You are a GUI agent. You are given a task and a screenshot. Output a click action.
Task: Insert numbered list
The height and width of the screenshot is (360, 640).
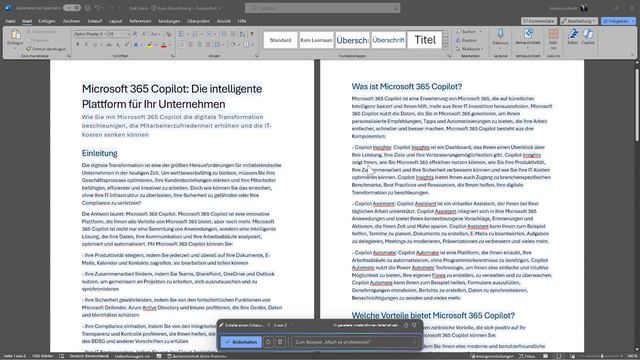[196, 34]
